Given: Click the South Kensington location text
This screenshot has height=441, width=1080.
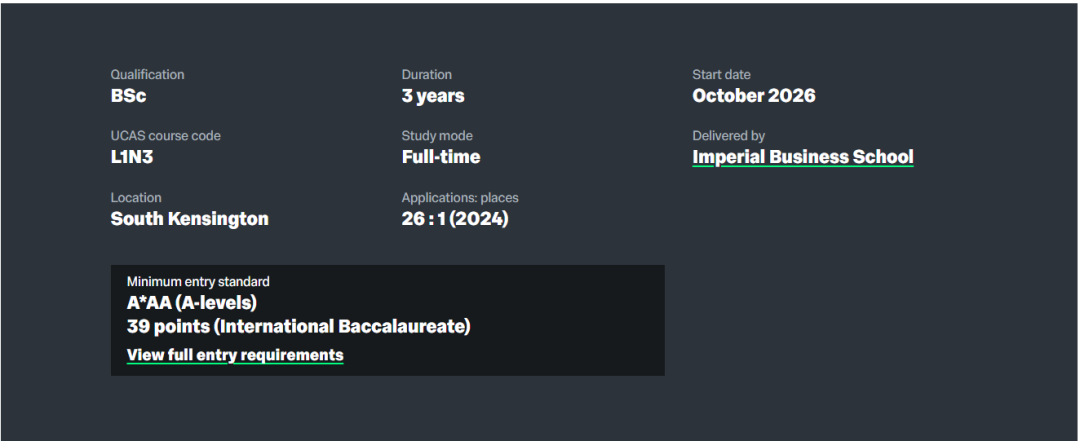Looking at the screenshot, I should pyautogui.click(x=189, y=219).
